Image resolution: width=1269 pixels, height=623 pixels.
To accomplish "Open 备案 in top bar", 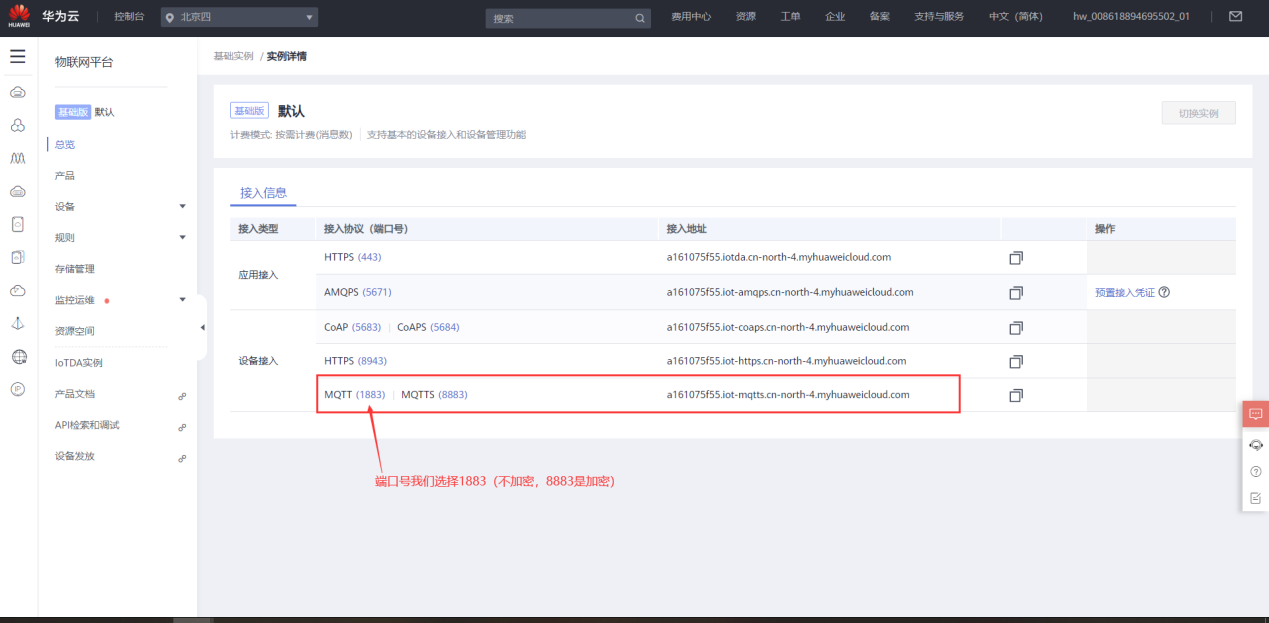I will [879, 17].
